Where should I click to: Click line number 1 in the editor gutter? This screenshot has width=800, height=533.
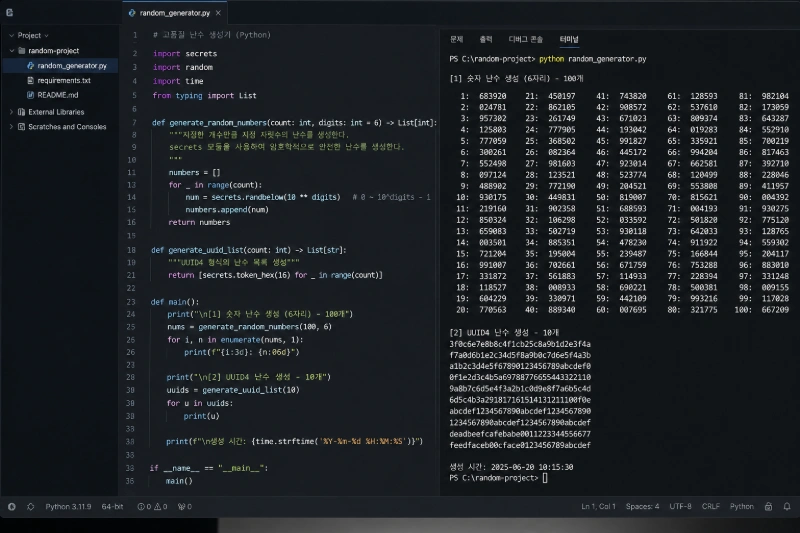tap(135, 35)
